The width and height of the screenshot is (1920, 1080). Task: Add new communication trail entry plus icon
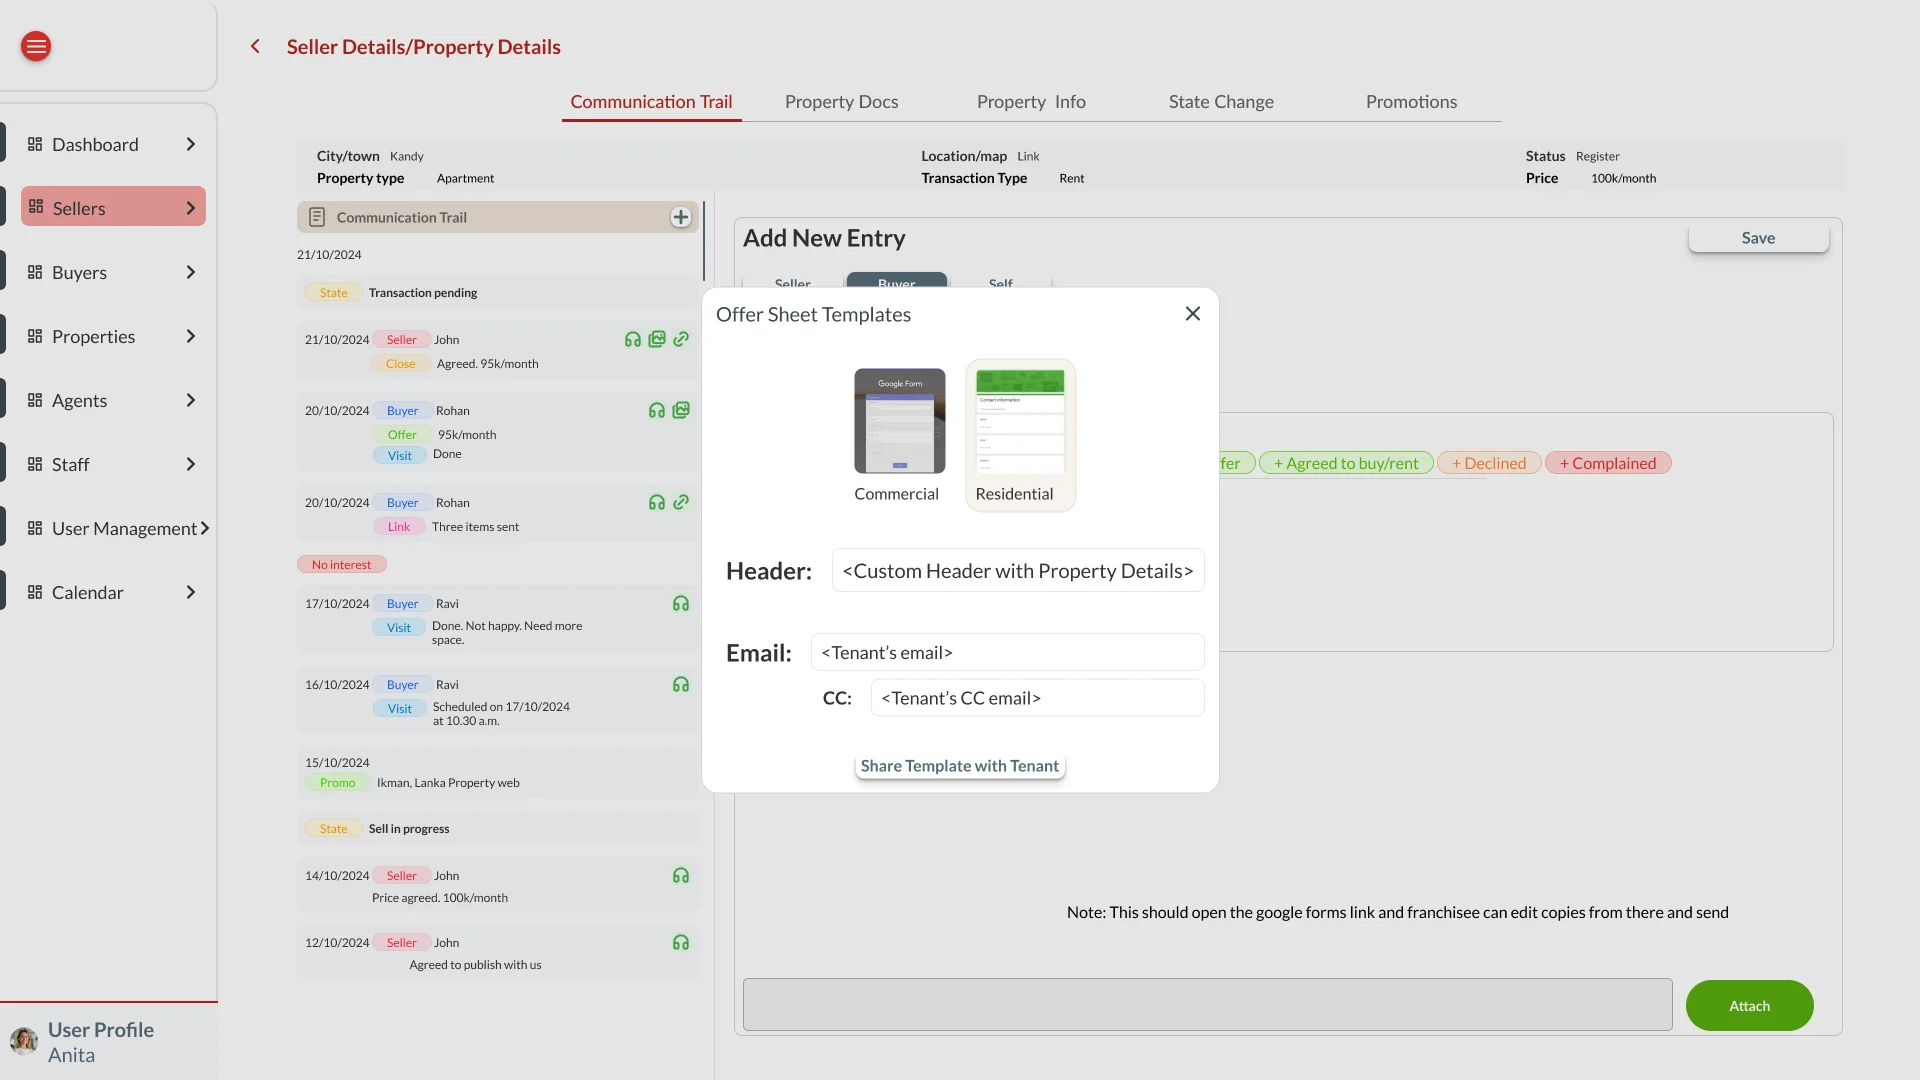[681, 217]
